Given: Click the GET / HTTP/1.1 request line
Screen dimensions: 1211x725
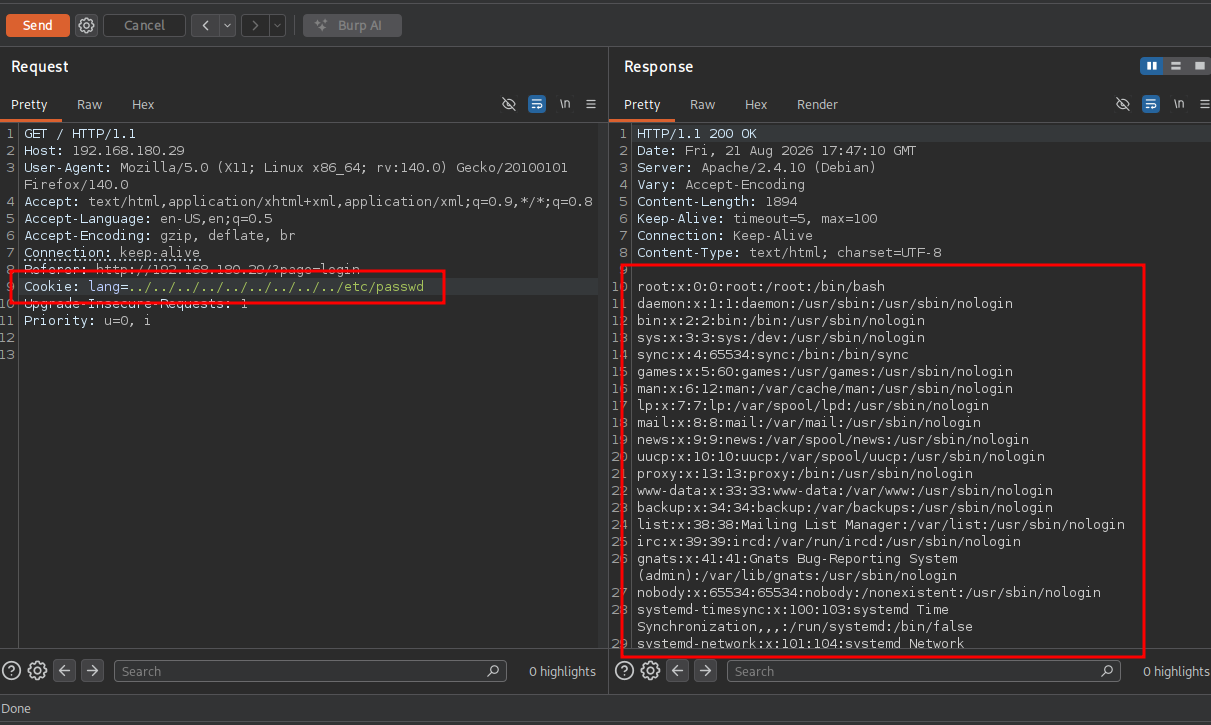Looking at the screenshot, I should (x=80, y=133).
